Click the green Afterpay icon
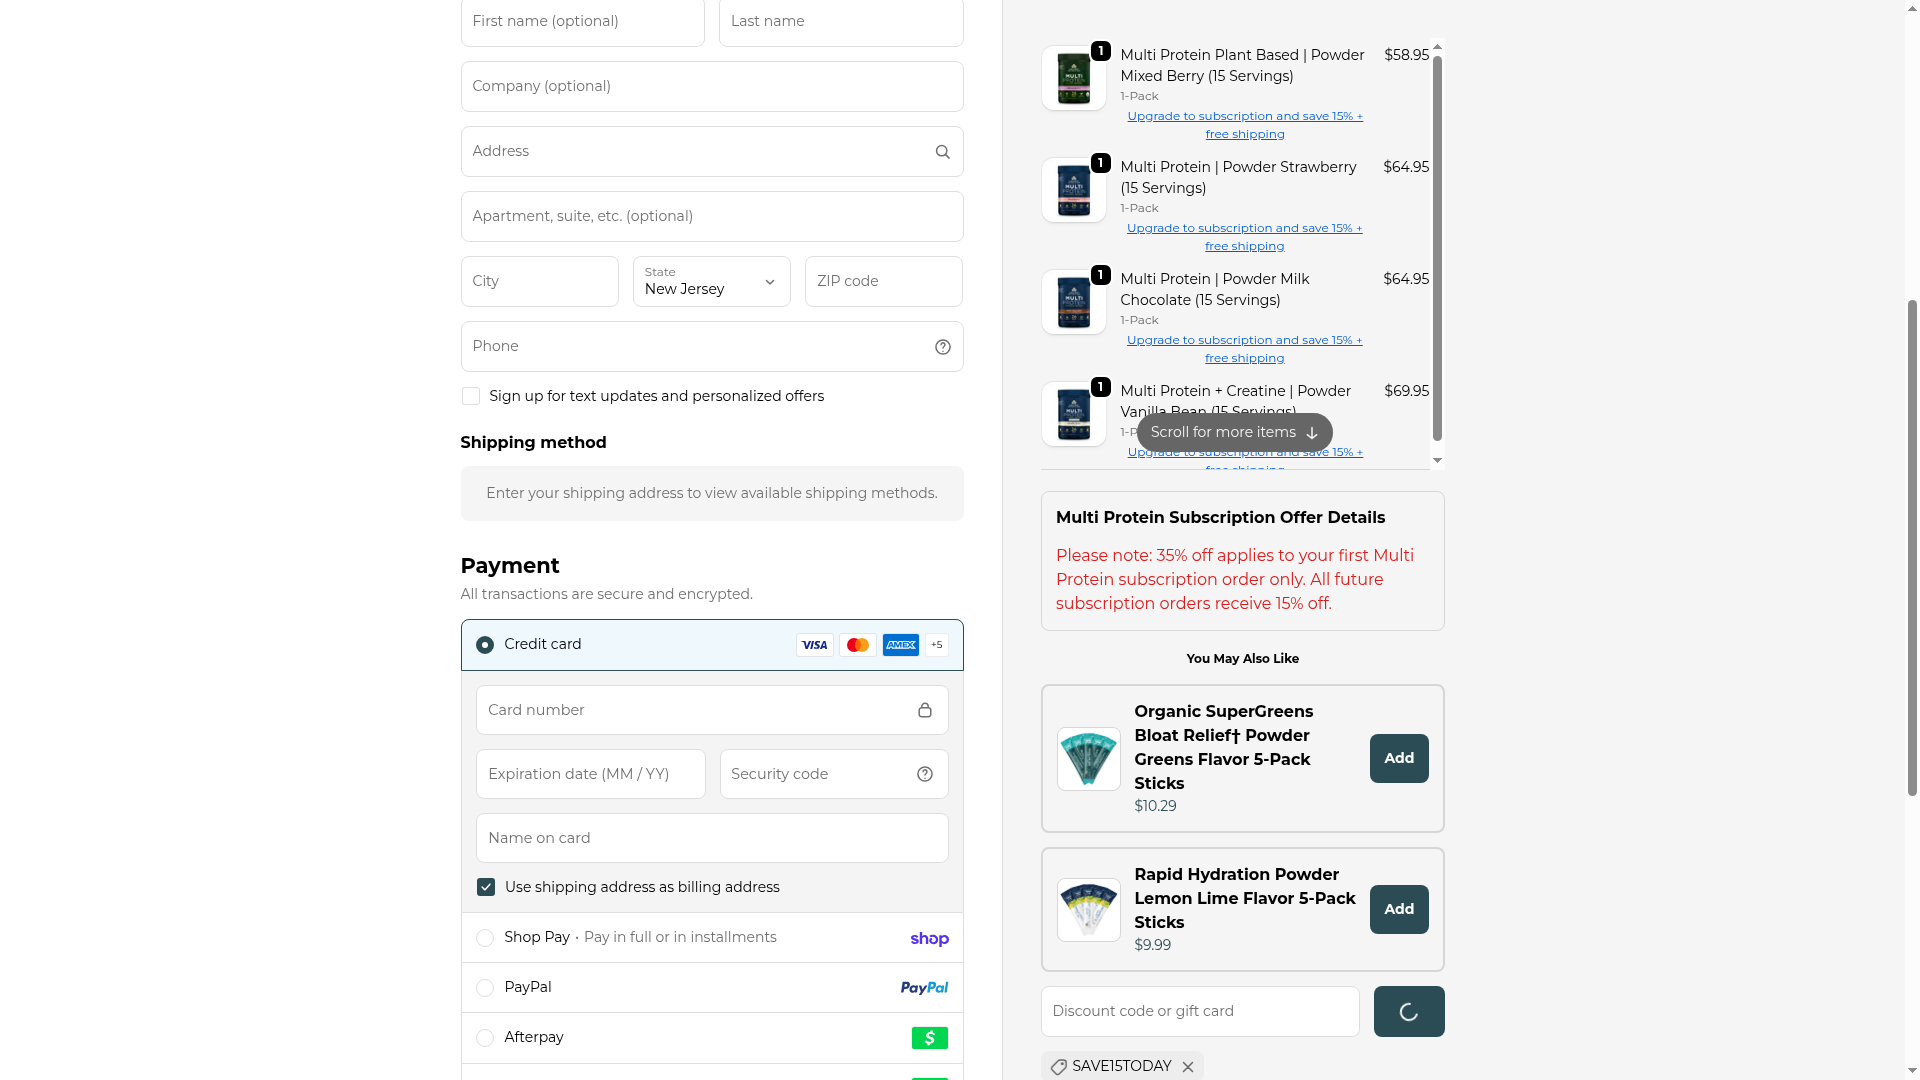Image resolution: width=1920 pixels, height=1080 pixels. [929, 1038]
